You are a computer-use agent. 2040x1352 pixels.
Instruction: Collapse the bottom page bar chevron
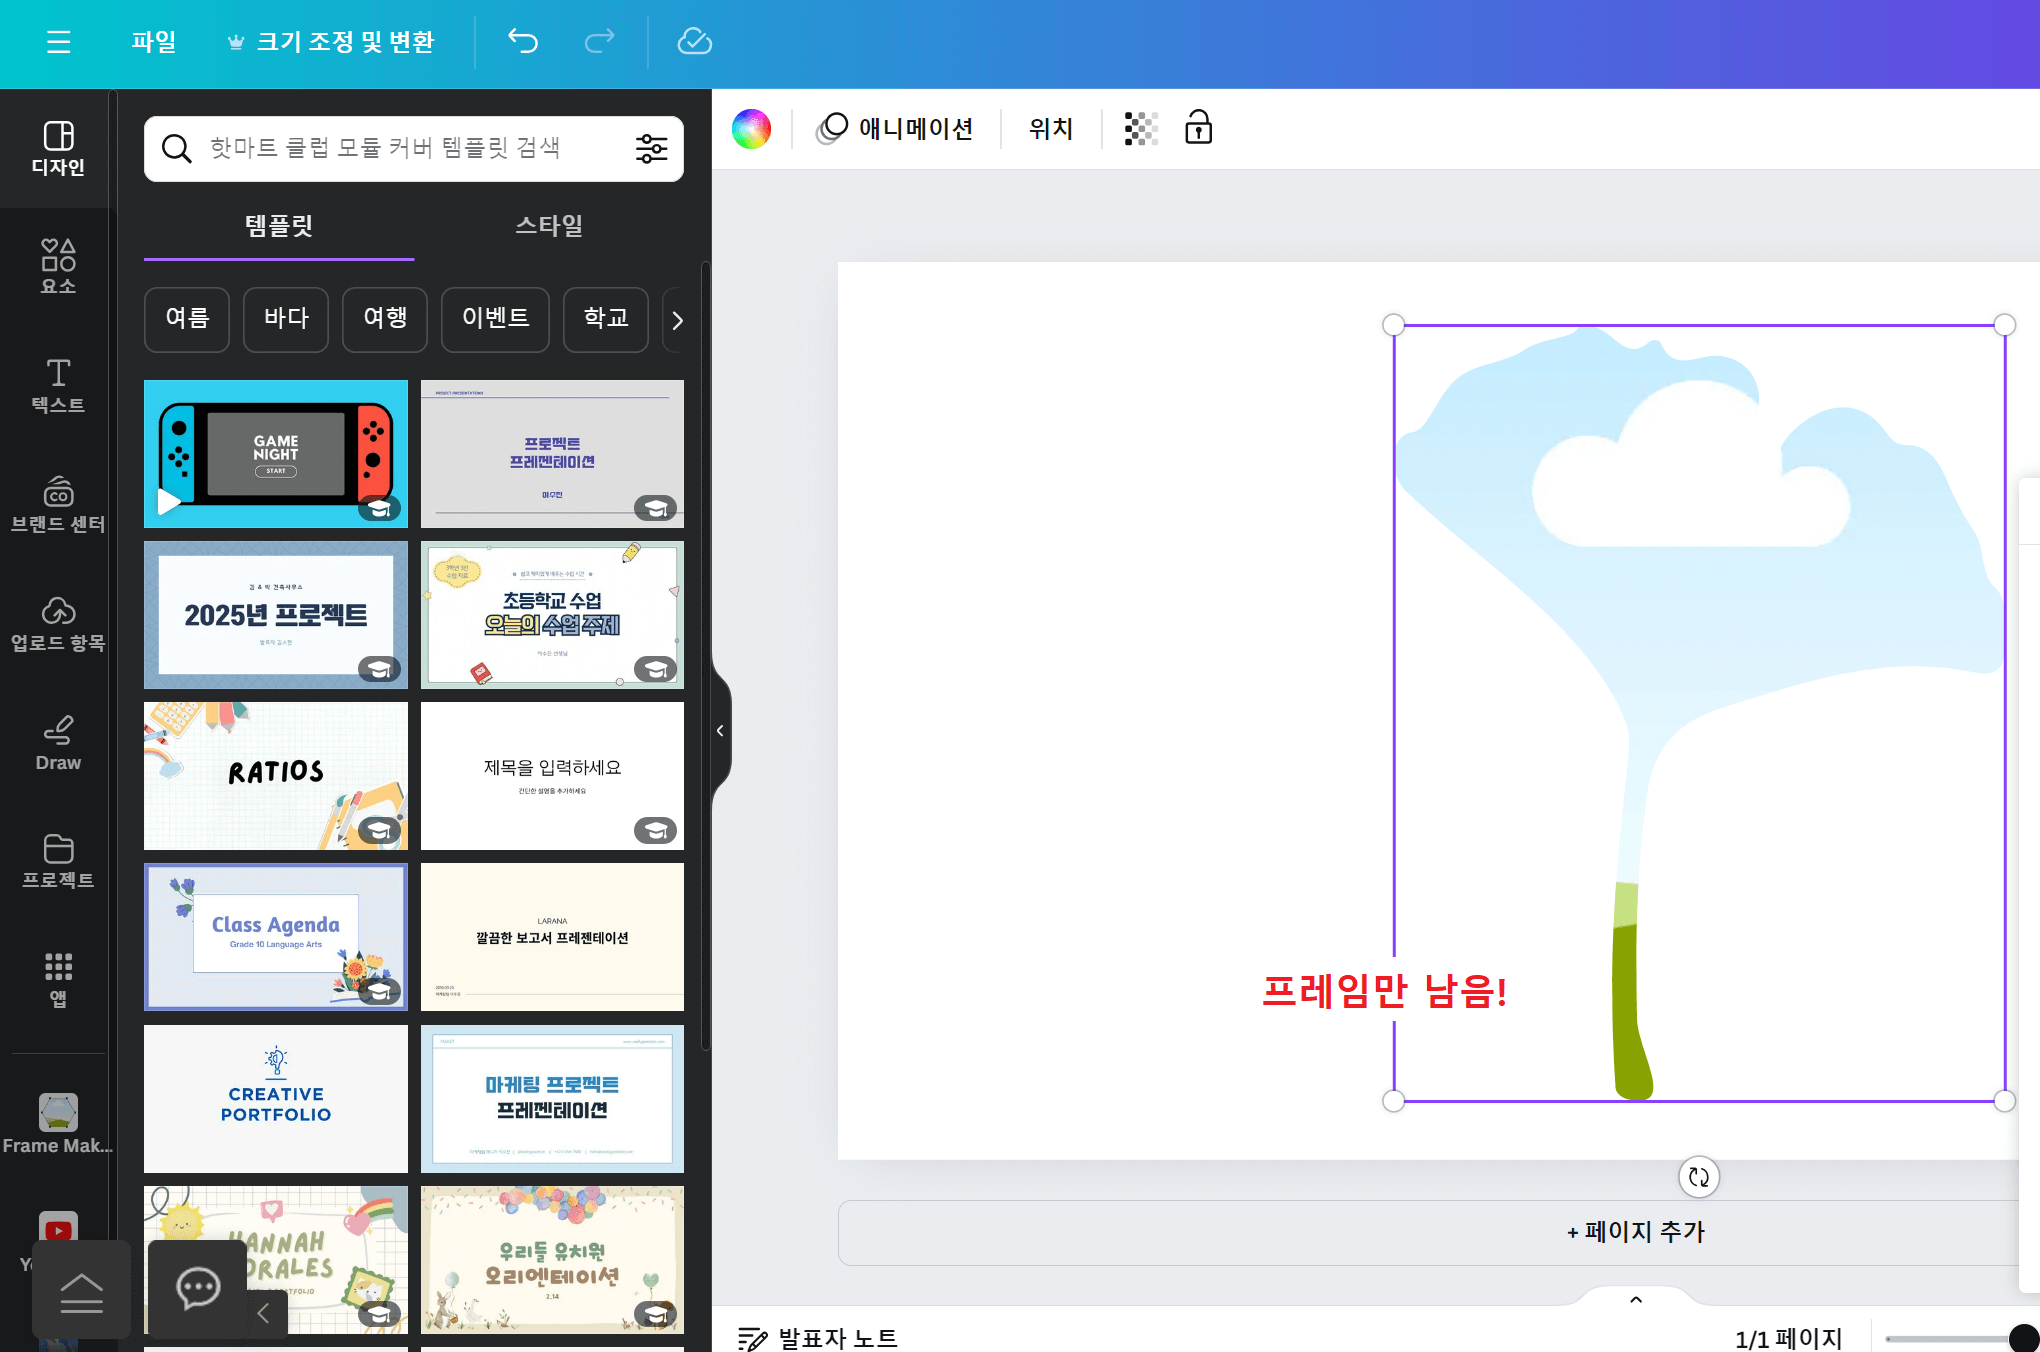click(x=1635, y=1299)
